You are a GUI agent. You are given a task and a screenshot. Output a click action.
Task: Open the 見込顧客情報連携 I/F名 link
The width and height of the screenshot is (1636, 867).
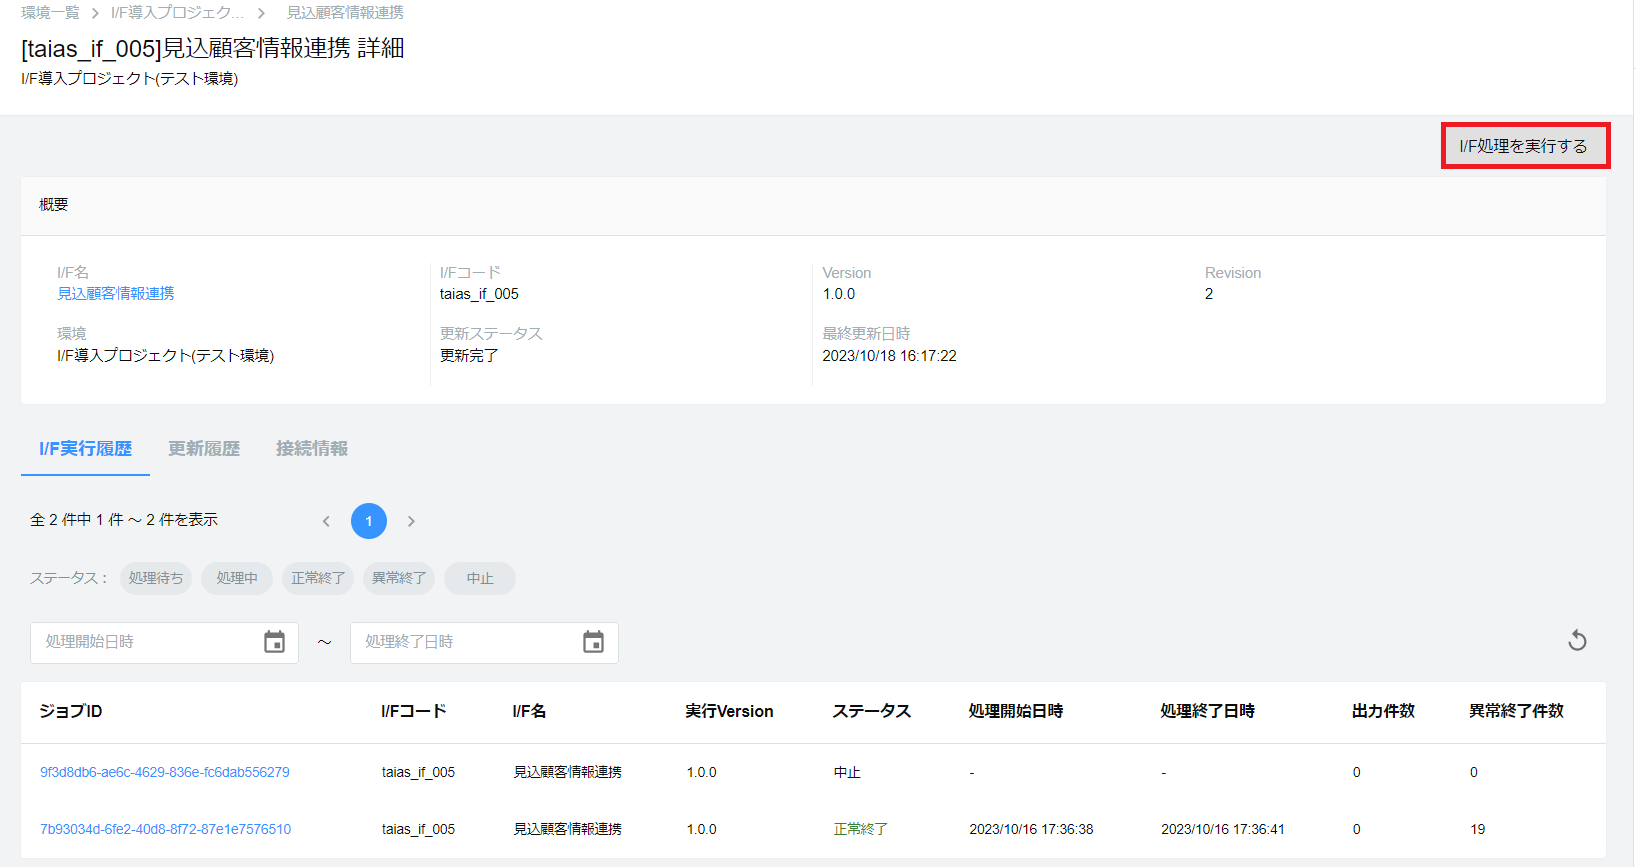pos(116,293)
